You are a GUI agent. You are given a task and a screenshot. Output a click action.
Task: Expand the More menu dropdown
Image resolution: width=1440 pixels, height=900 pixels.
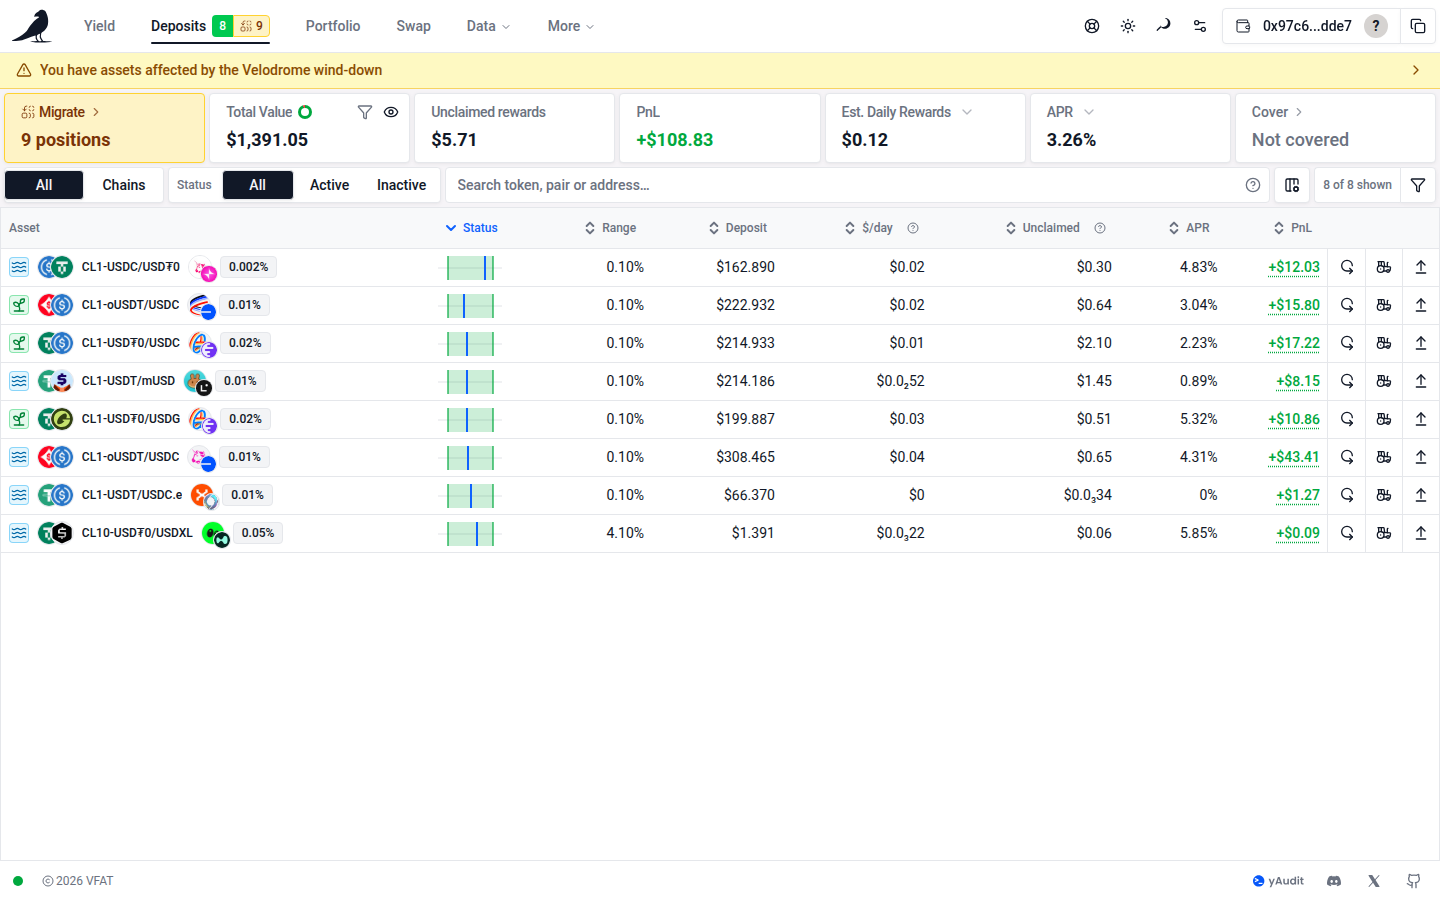pos(571,26)
